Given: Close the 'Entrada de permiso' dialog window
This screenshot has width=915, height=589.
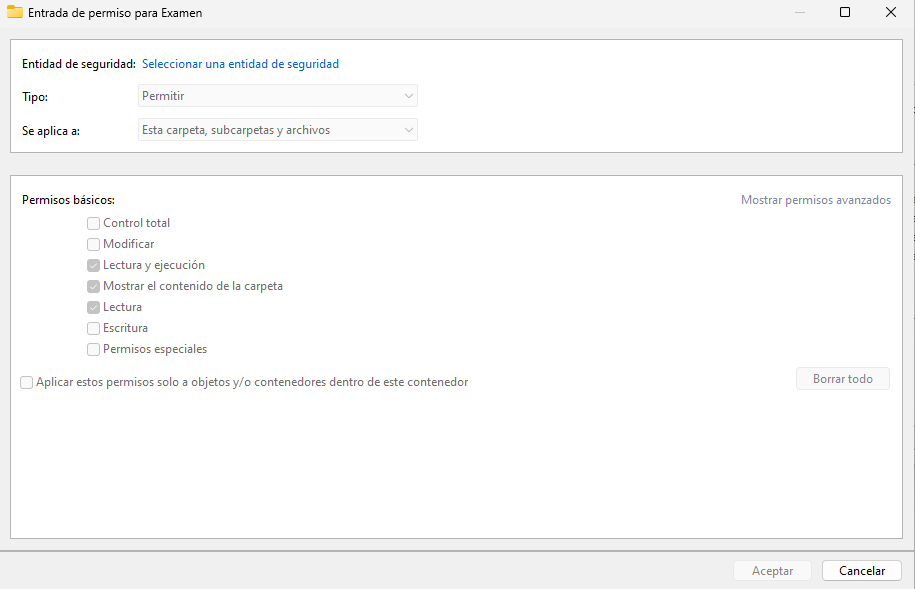Looking at the screenshot, I should click(890, 13).
